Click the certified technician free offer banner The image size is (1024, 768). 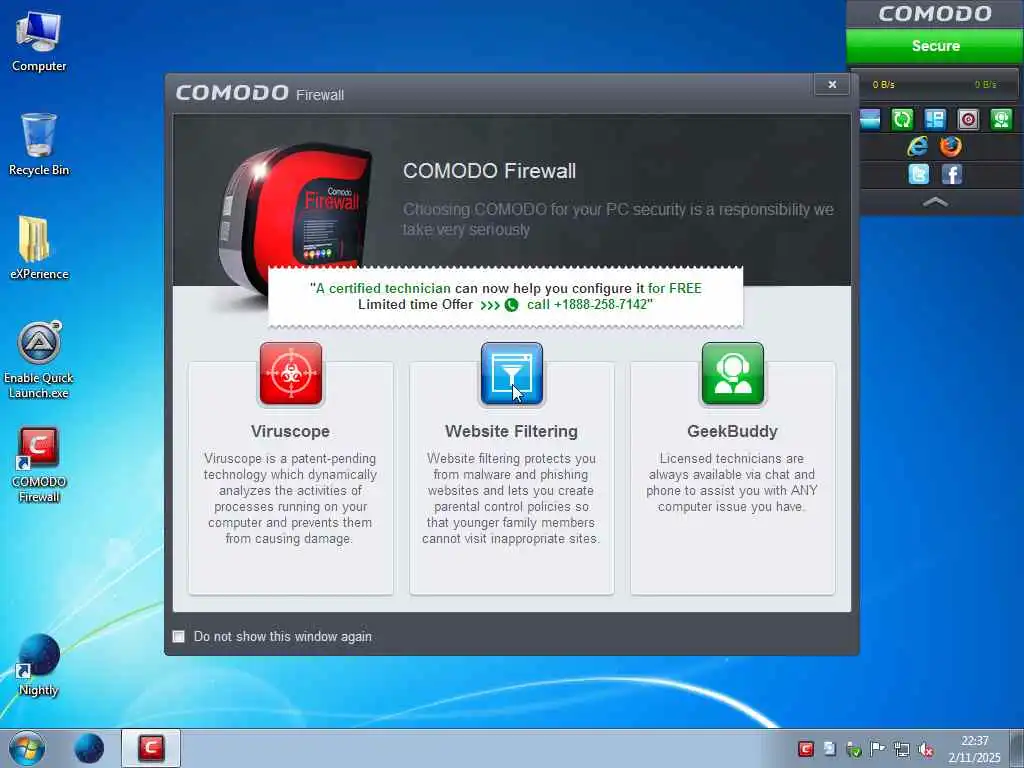[x=505, y=296]
